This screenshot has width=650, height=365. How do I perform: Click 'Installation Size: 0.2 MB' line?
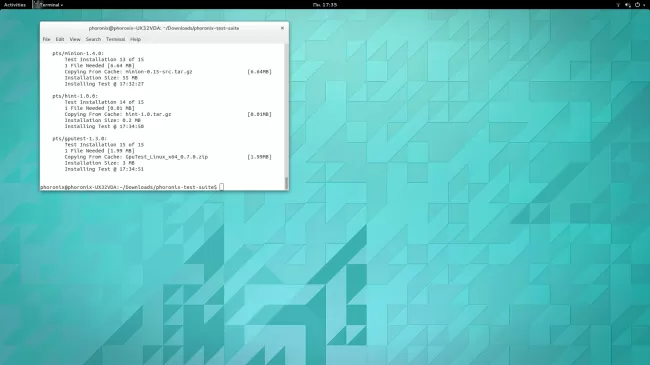pyautogui.click(x=102, y=120)
